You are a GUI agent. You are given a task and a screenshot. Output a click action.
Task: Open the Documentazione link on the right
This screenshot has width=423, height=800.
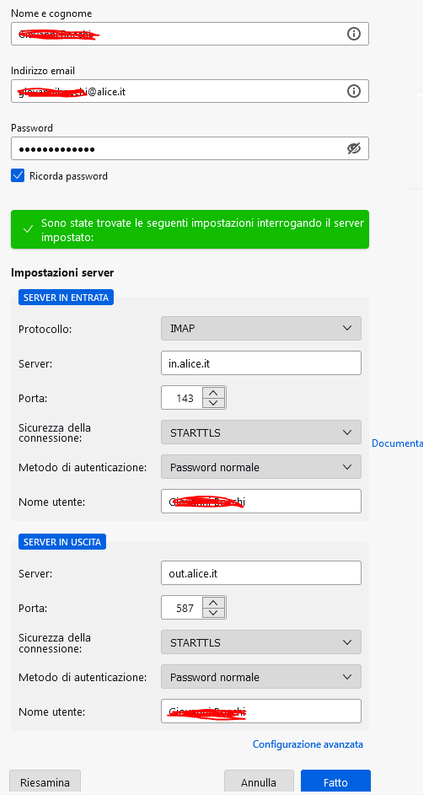[x=397, y=443]
